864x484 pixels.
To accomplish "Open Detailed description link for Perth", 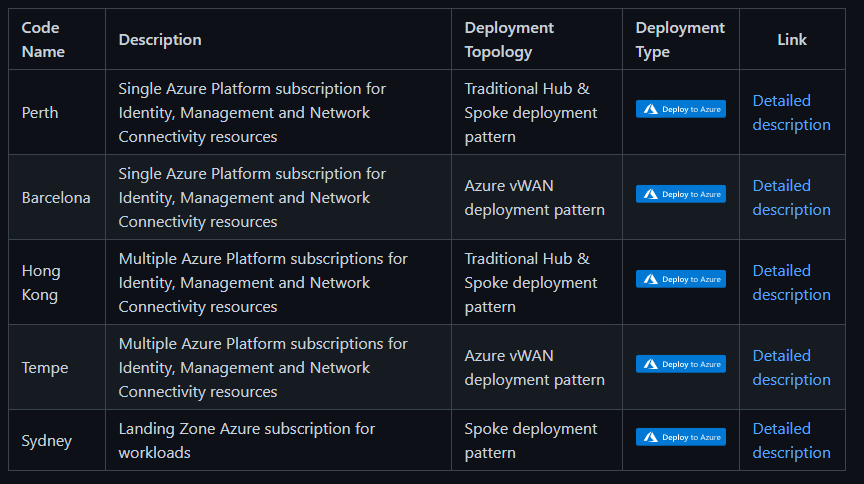I will (x=791, y=112).
